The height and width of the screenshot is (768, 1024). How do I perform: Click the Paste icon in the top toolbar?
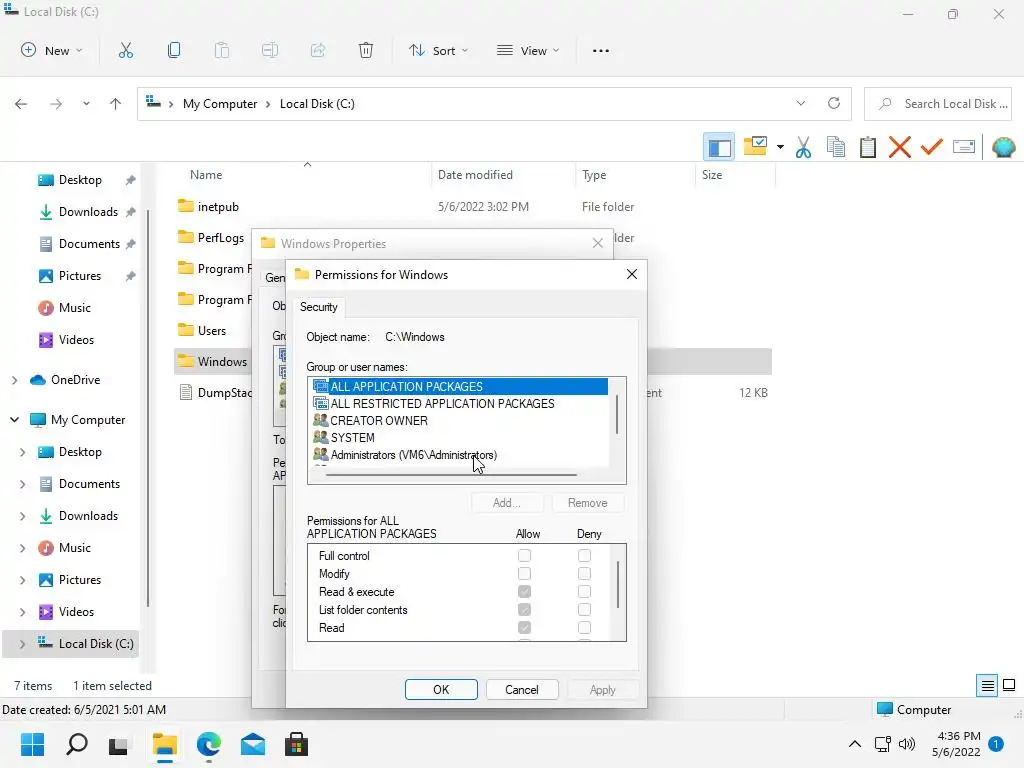click(x=222, y=50)
